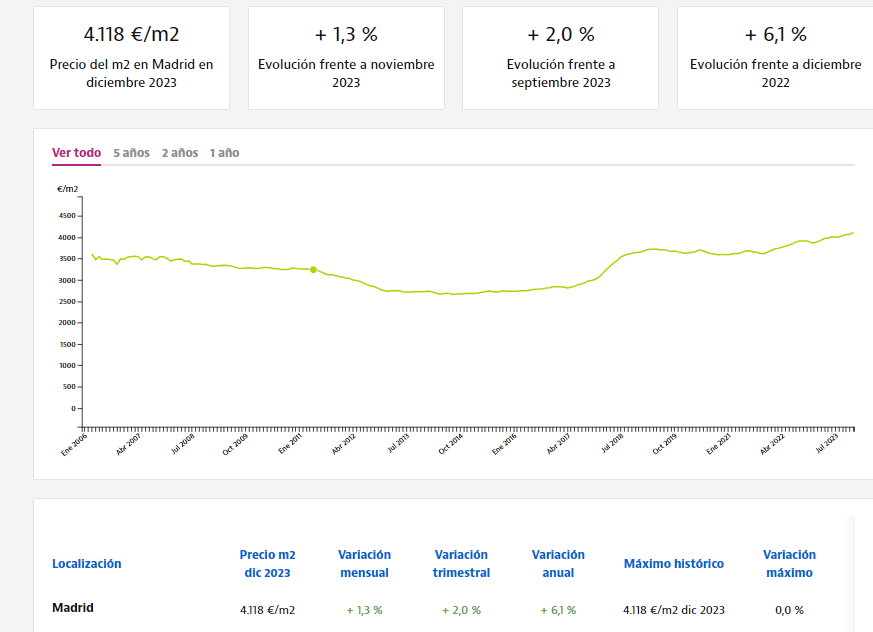Screen dimensions: 873x632
Task: Click the "Ene 2006" x-axis label
Action: pos(73,444)
